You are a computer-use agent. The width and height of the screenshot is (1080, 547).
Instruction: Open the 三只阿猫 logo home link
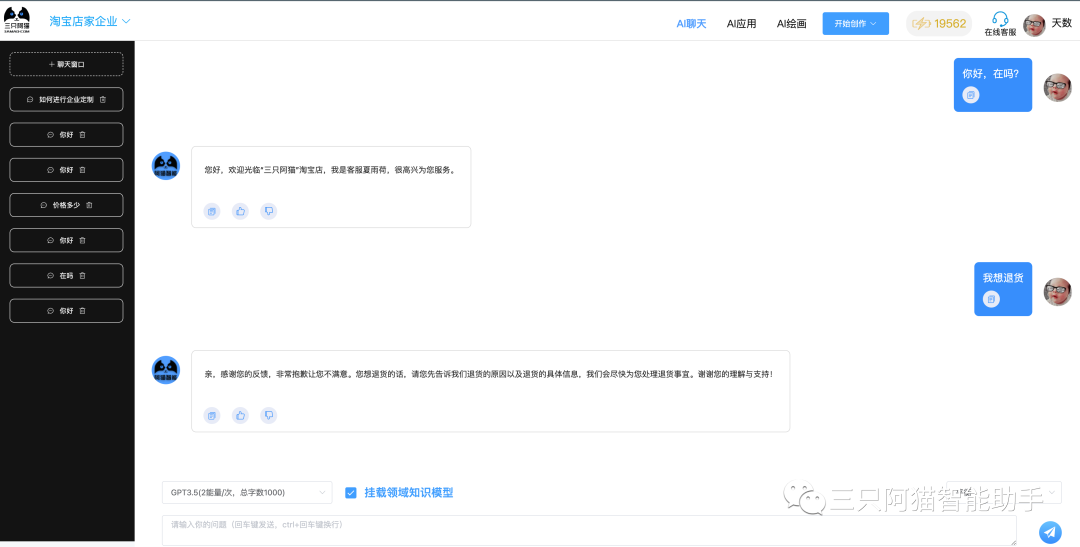click(17, 21)
